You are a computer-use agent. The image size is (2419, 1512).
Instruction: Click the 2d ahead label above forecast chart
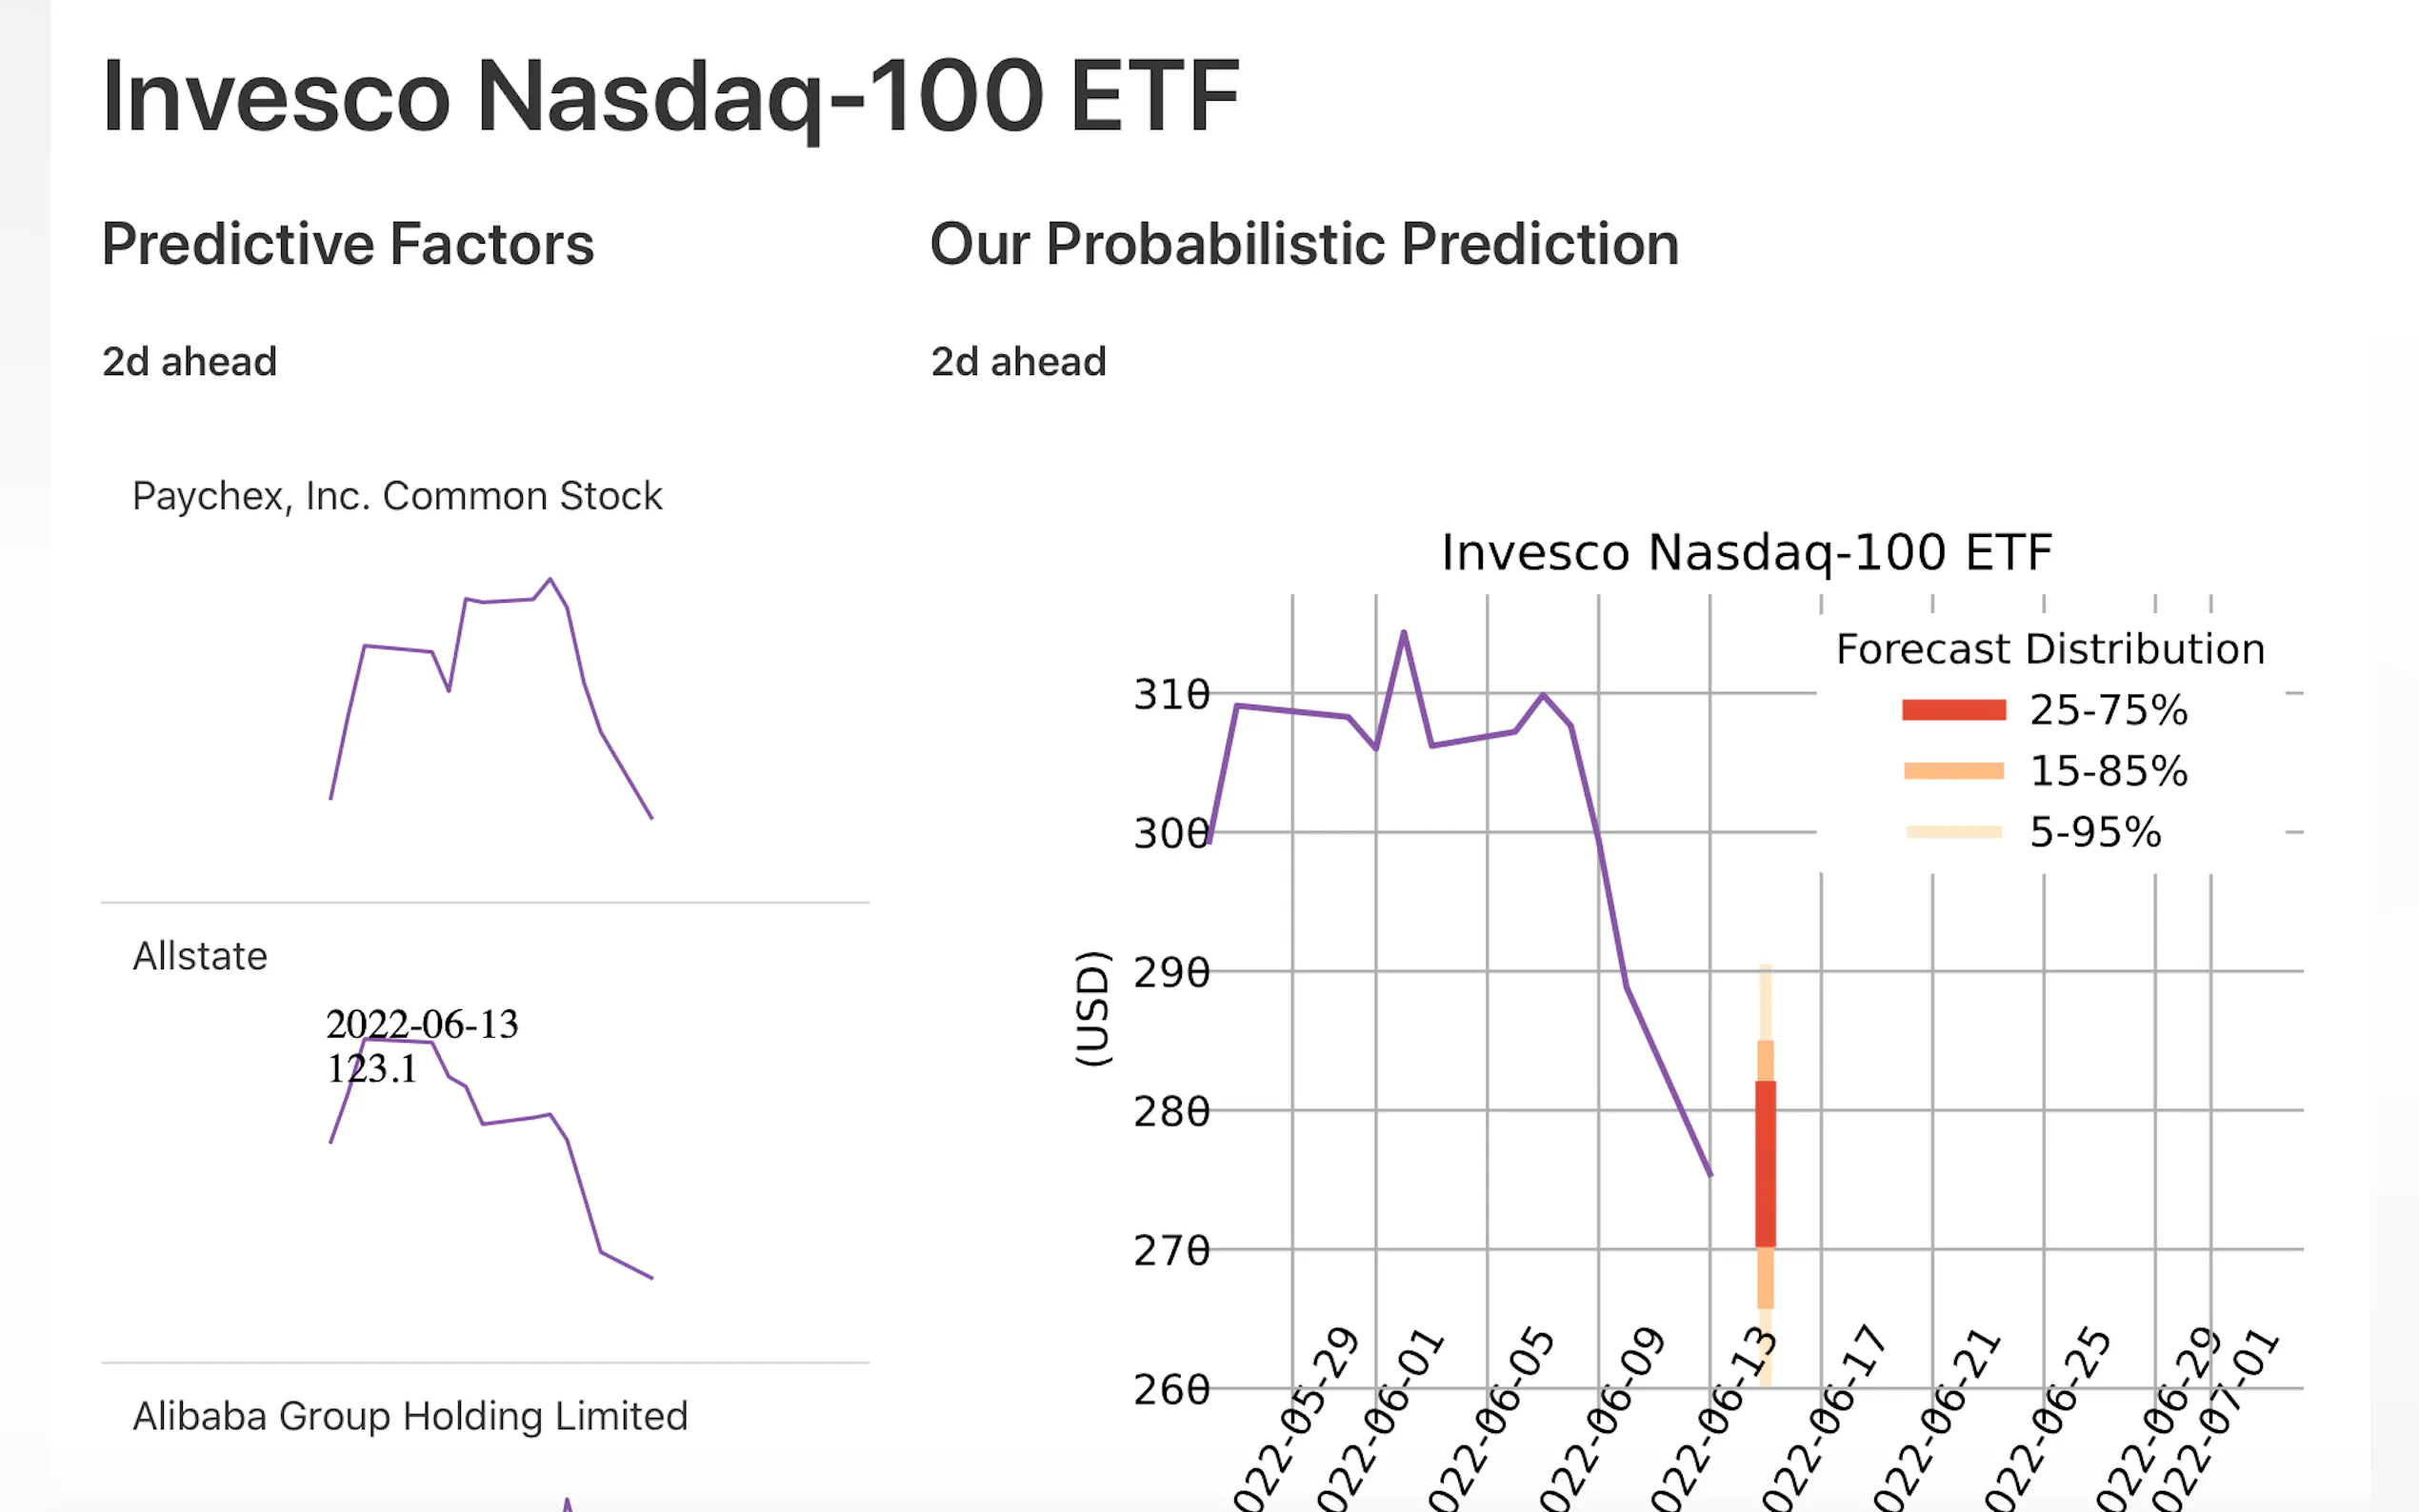(x=1018, y=362)
